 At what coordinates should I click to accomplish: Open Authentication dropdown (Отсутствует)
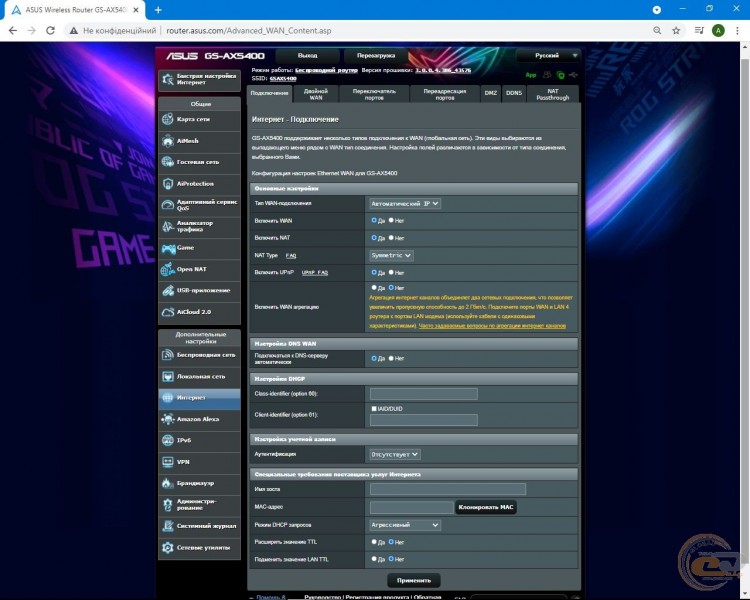click(395, 455)
